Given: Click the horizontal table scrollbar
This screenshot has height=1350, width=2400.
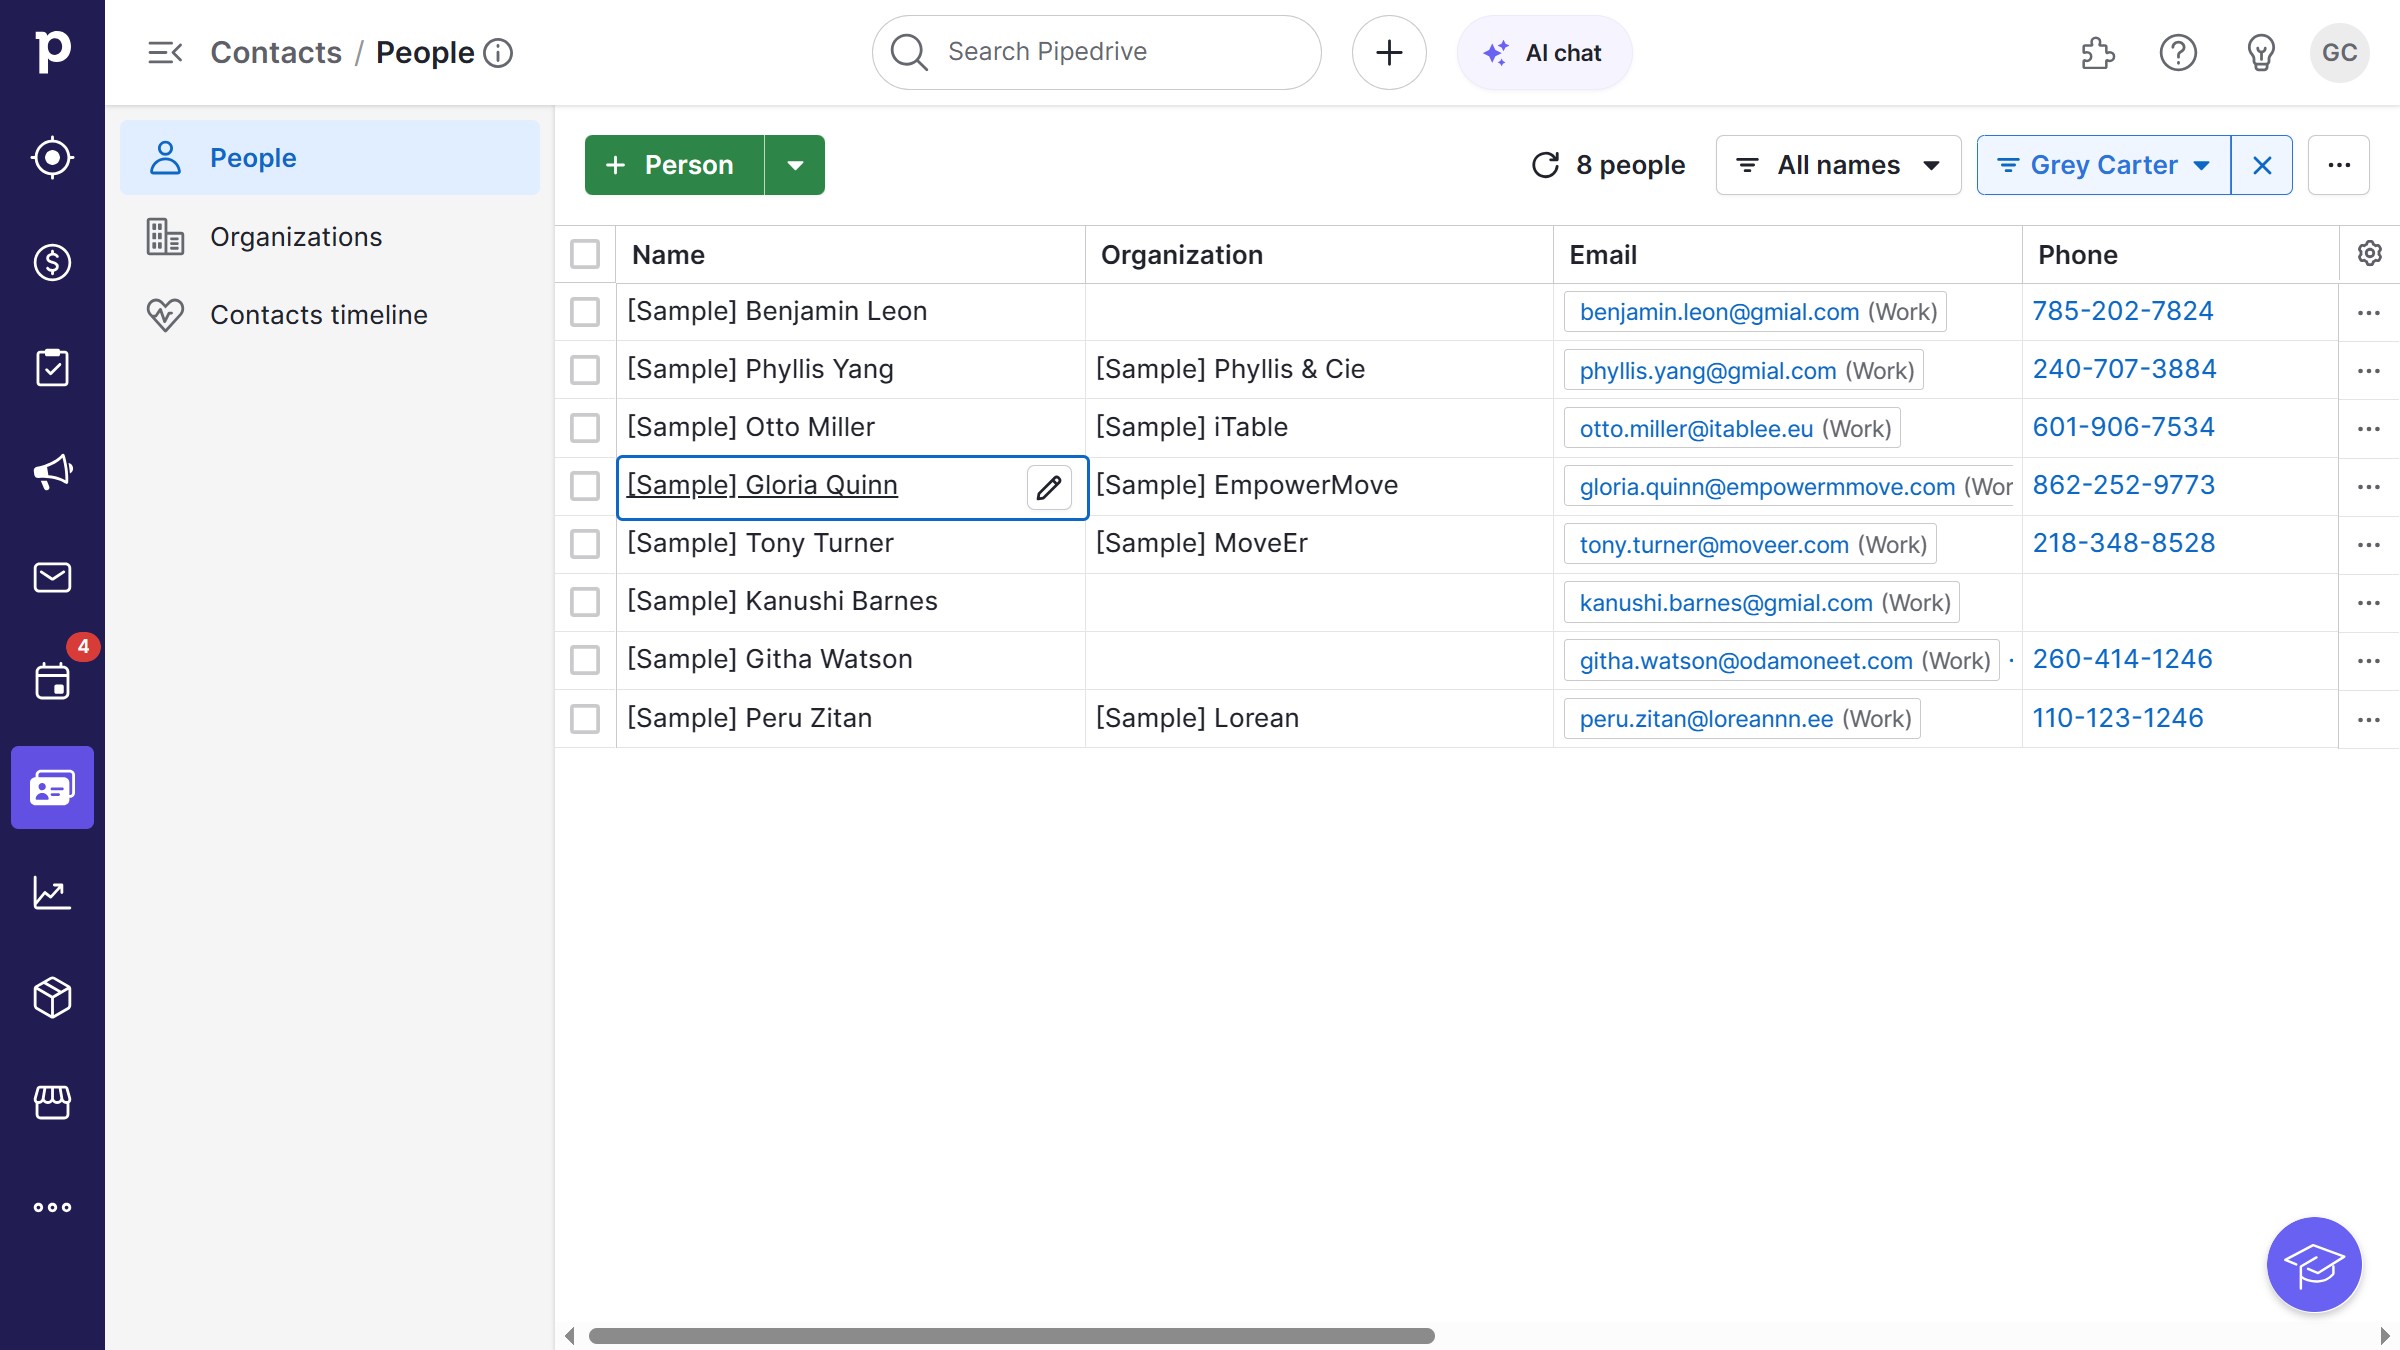Looking at the screenshot, I should tap(1011, 1336).
